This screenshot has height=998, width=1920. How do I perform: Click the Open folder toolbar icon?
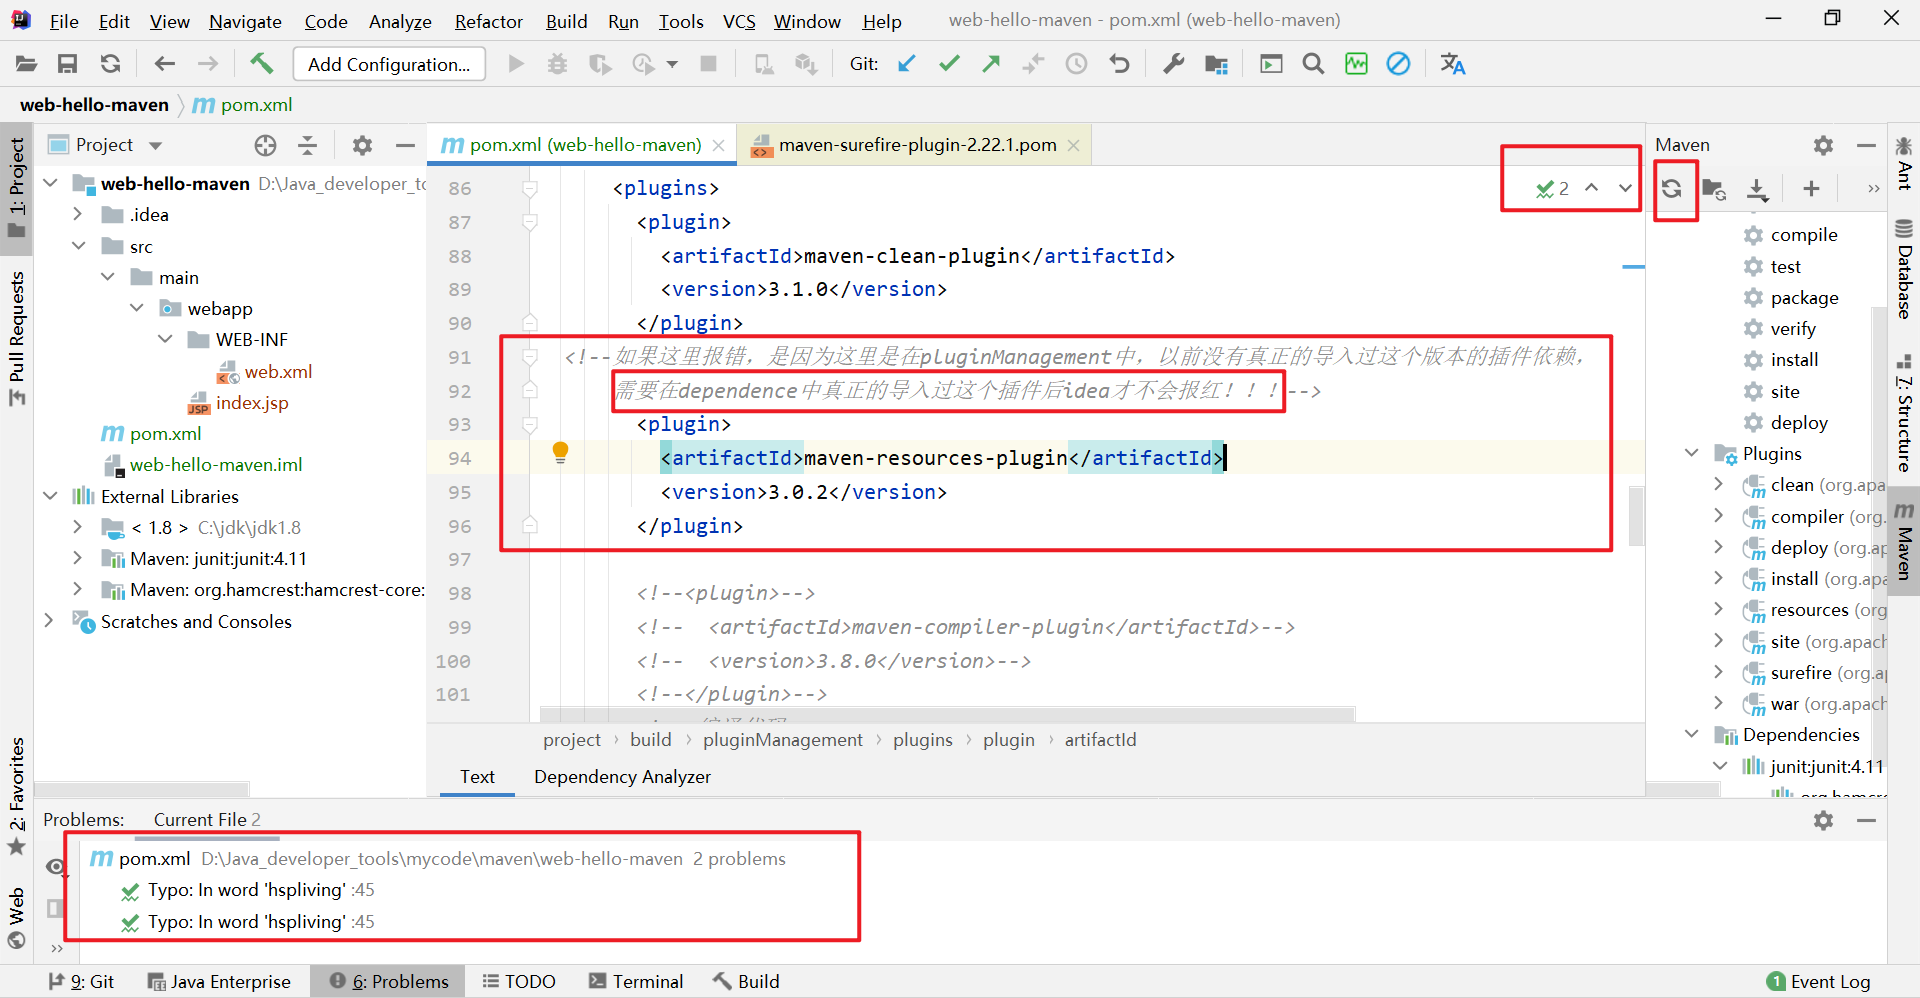27,64
